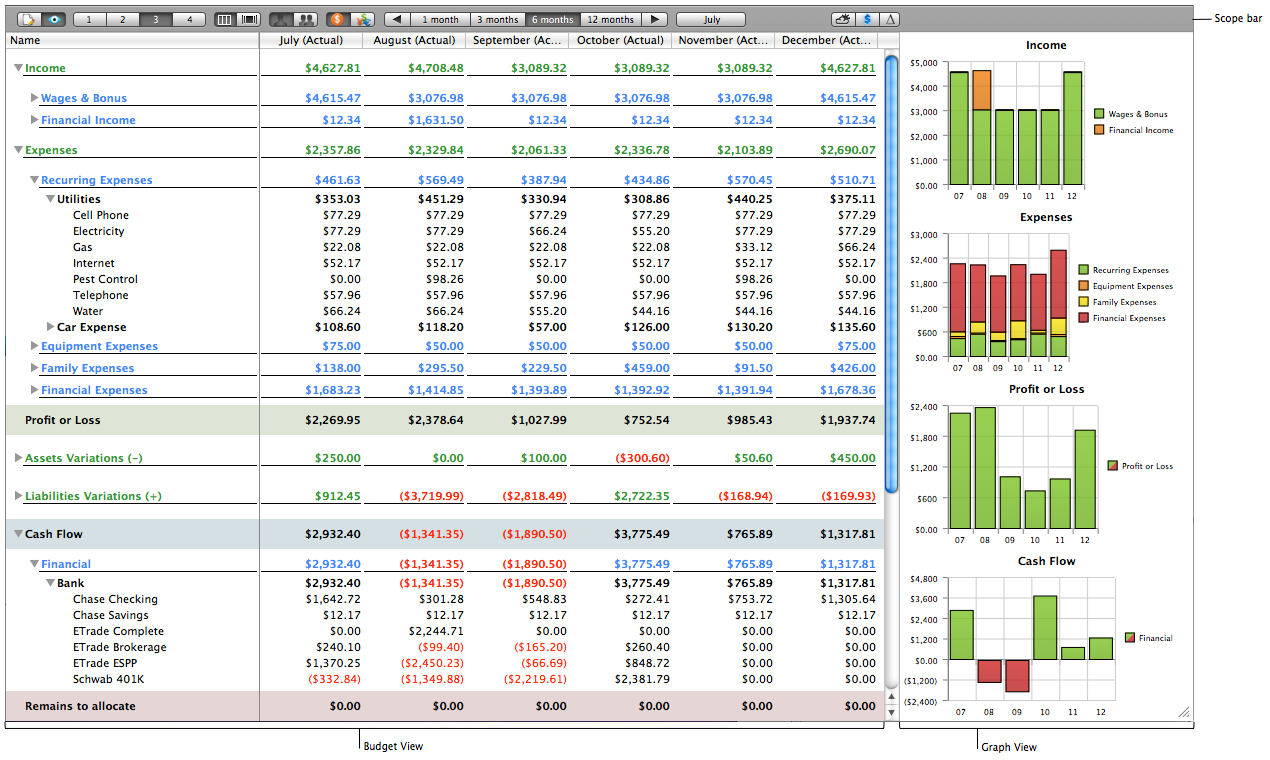
Task: Collapse the Expenses group
Action: [x=19, y=150]
